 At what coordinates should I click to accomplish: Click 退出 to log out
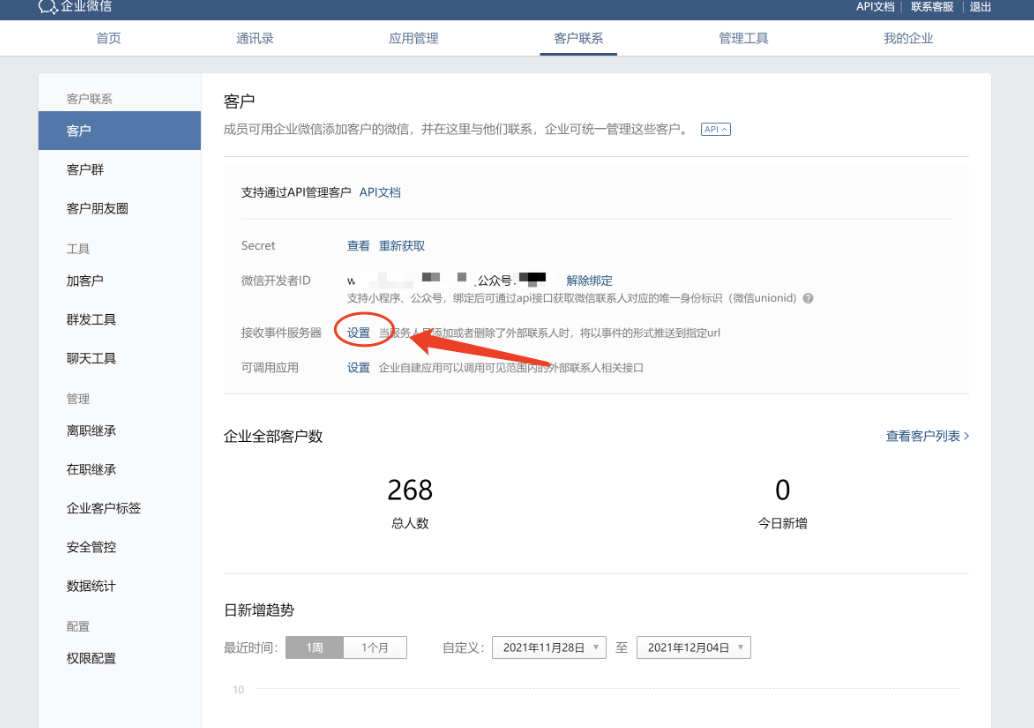coord(980,7)
